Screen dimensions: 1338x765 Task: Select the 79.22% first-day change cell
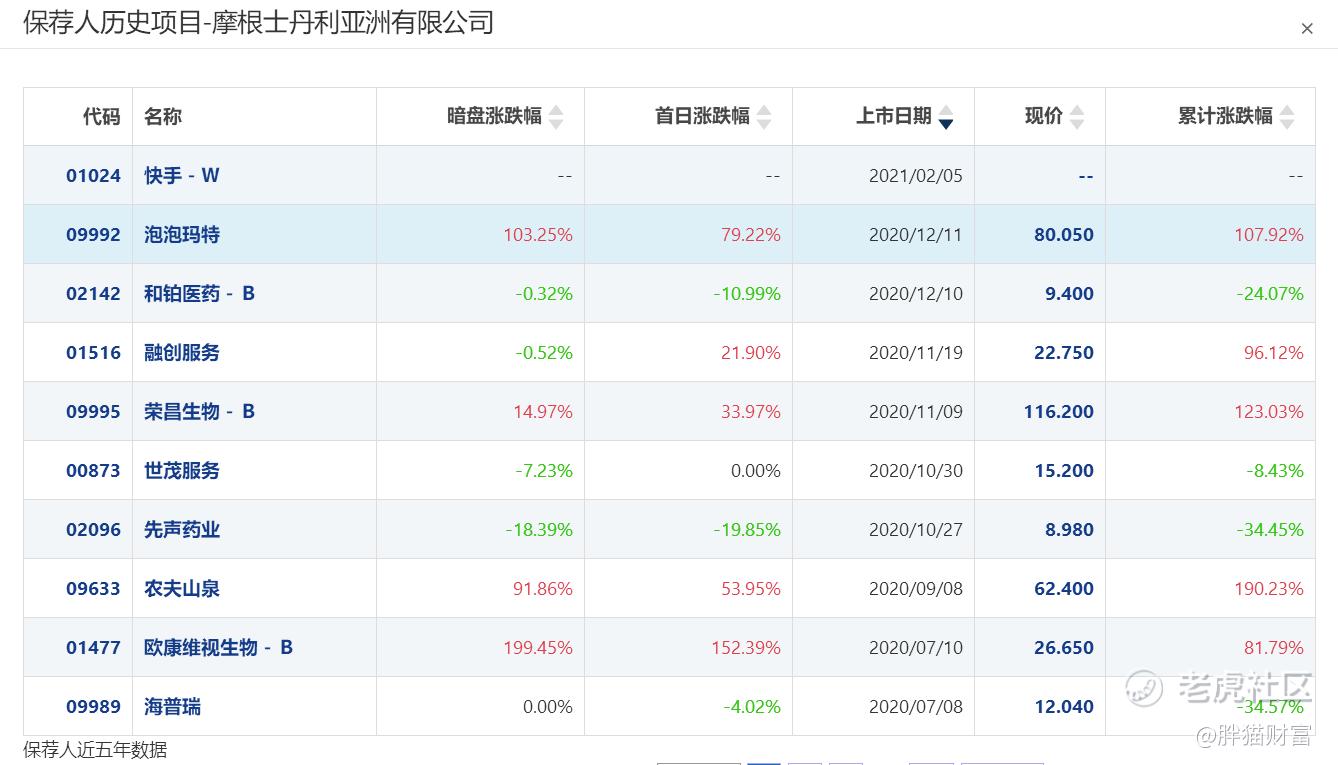(x=751, y=235)
